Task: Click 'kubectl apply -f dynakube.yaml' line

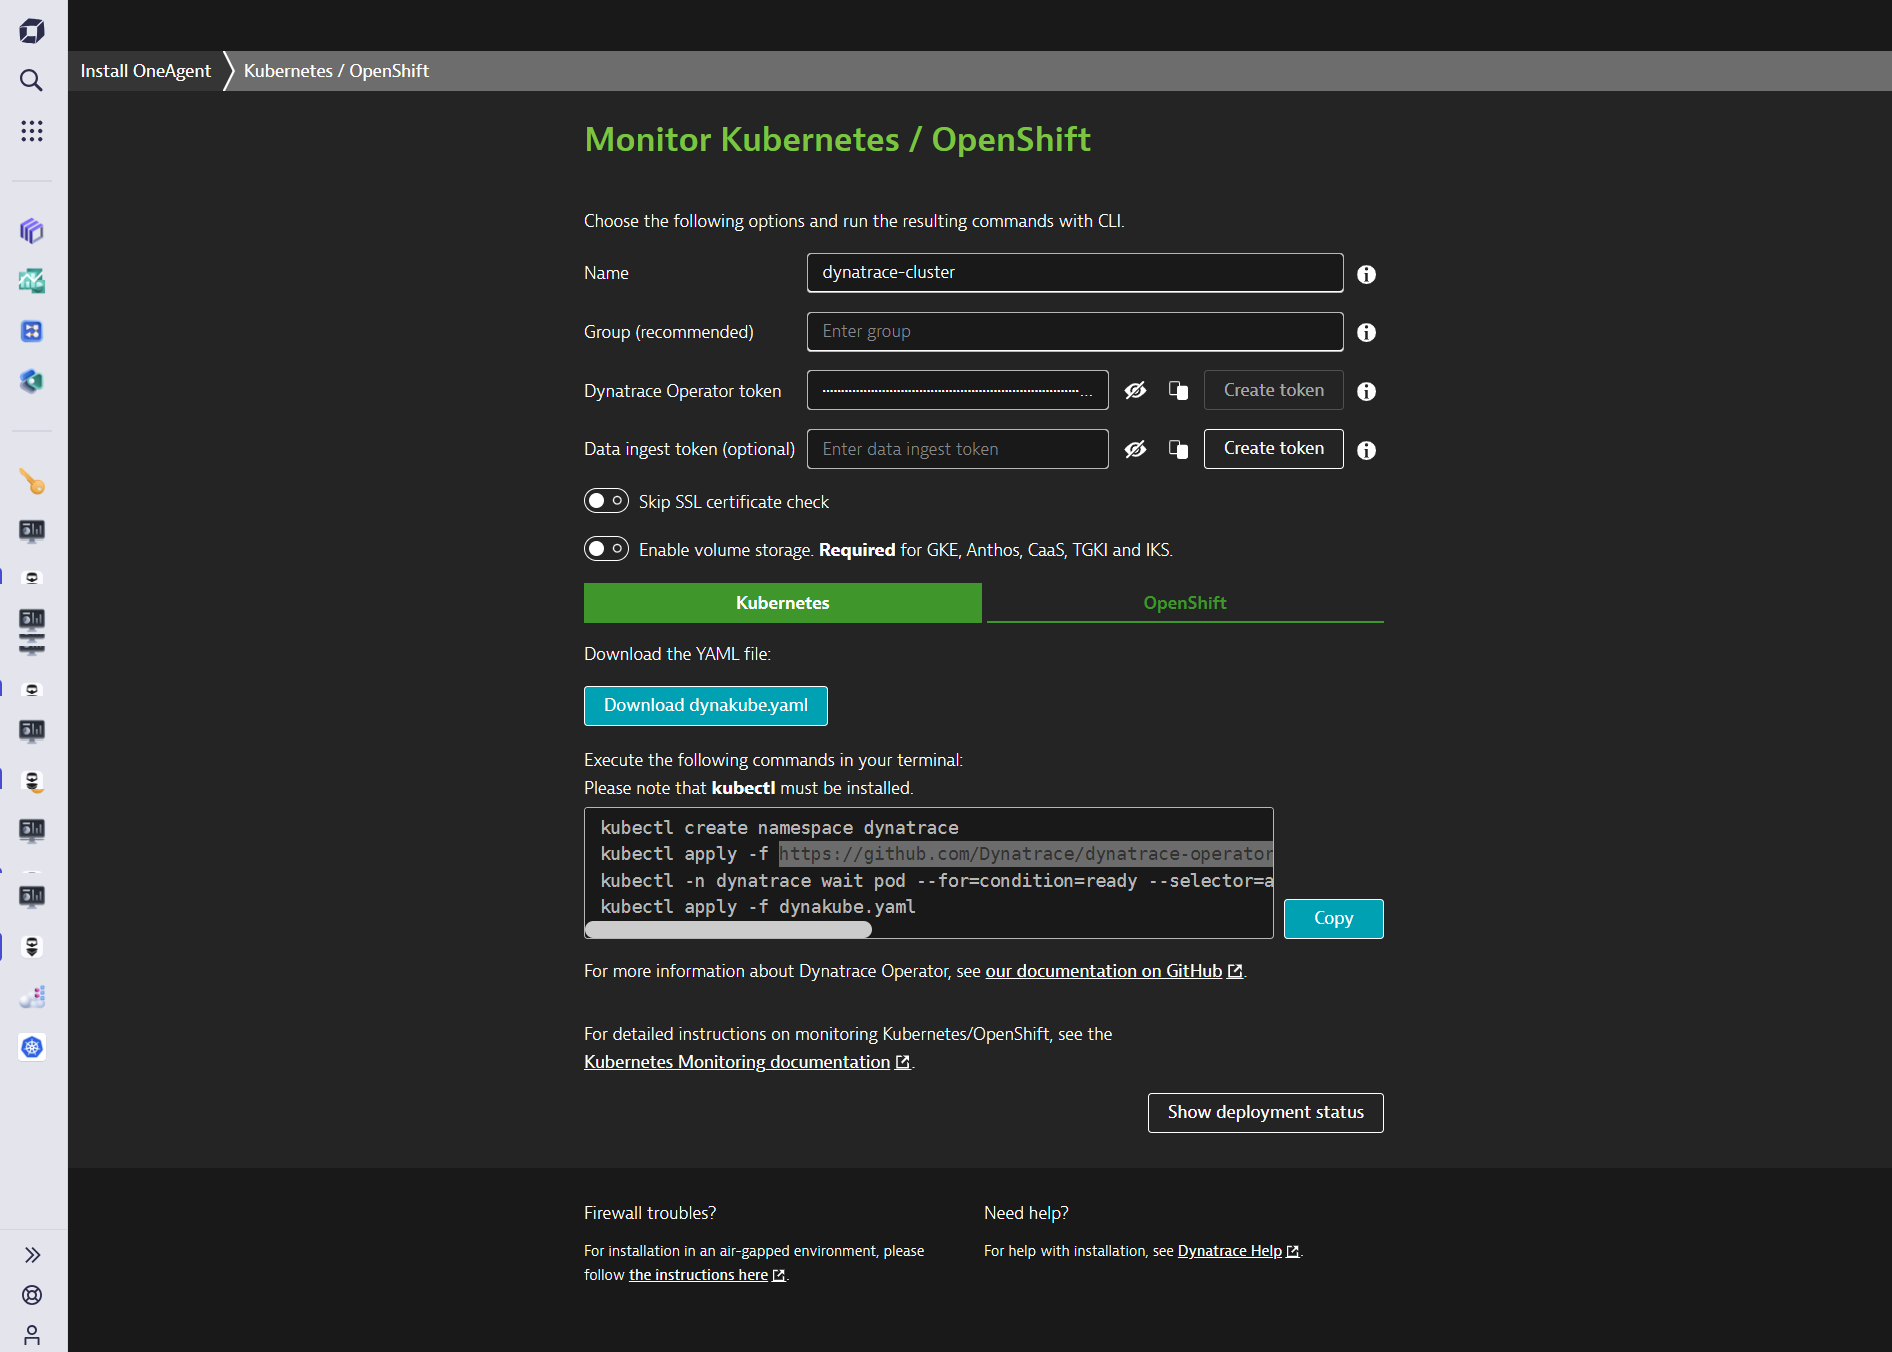Action: pos(758,907)
